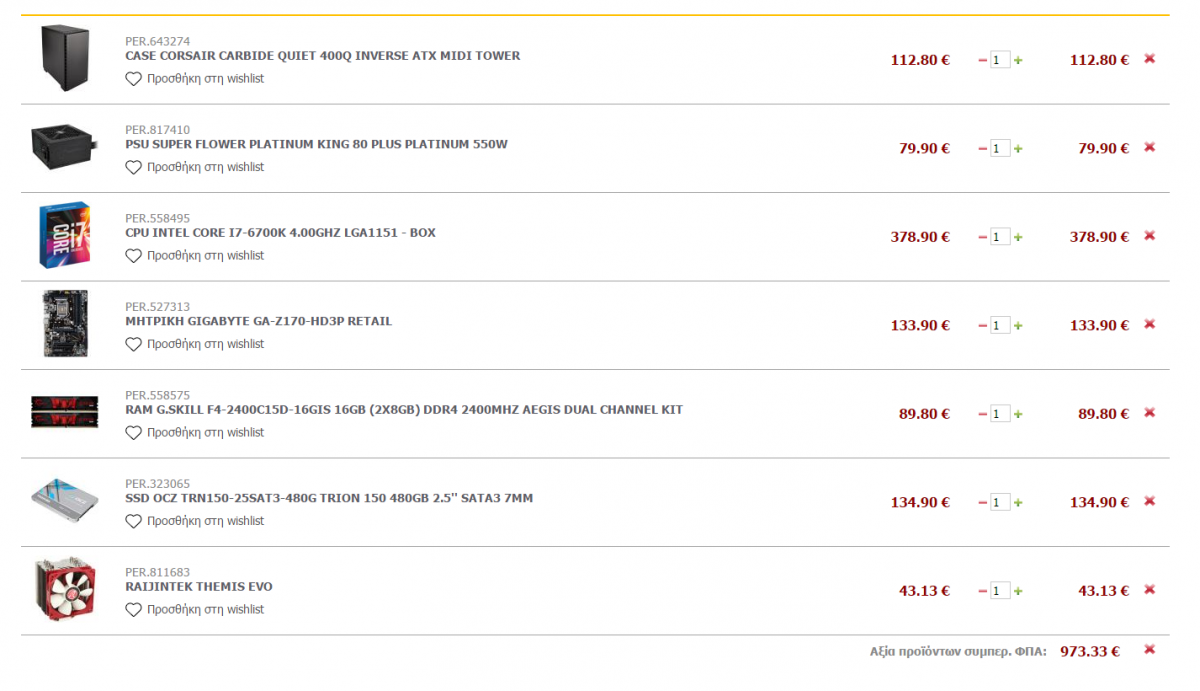
Task: Increase Intel CPU quantity with green plus
Action: click(1018, 237)
